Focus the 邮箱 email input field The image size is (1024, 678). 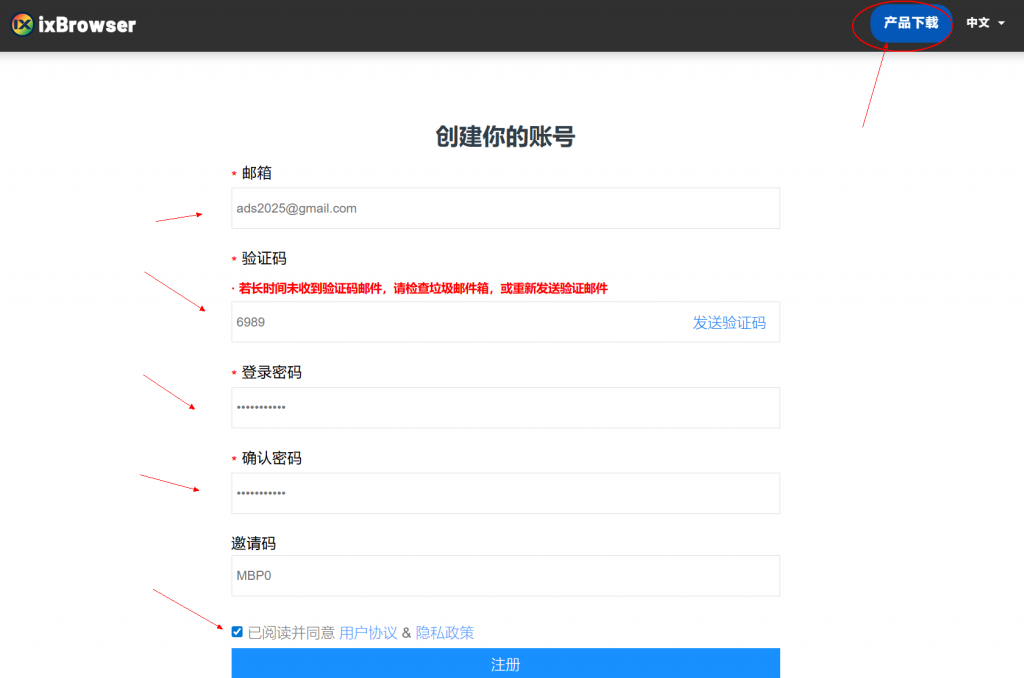click(505, 208)
